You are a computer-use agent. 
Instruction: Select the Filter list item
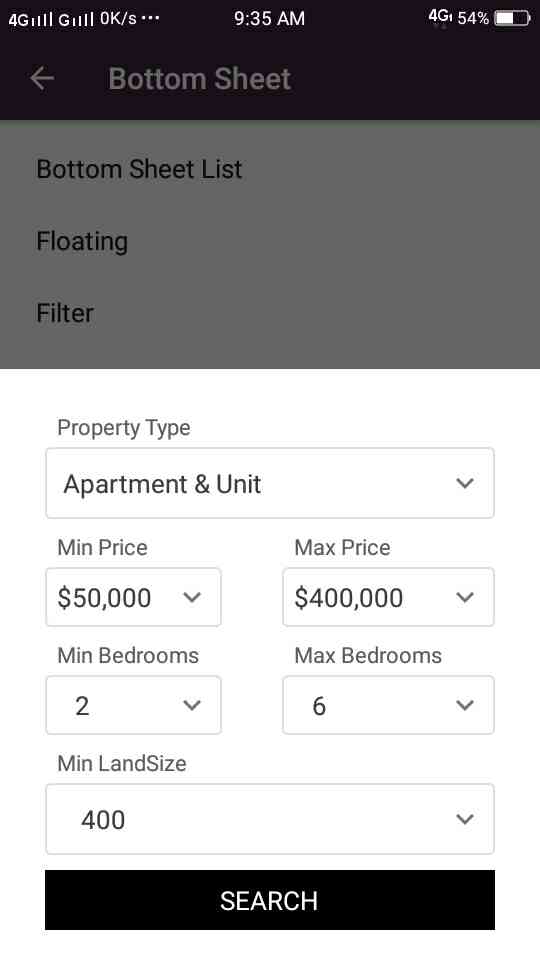(270, 313)
